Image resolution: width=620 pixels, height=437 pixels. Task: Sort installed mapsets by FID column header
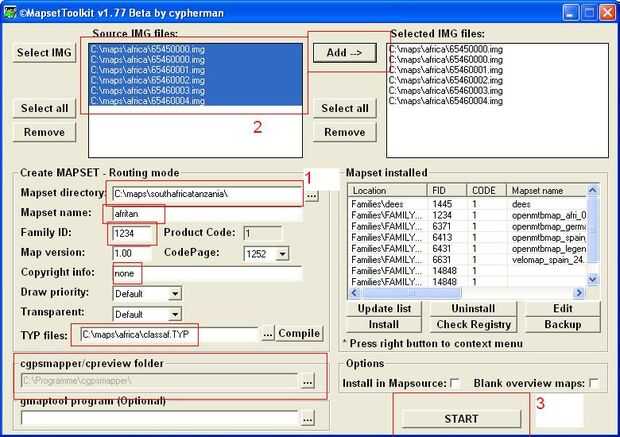click(447, 191)
